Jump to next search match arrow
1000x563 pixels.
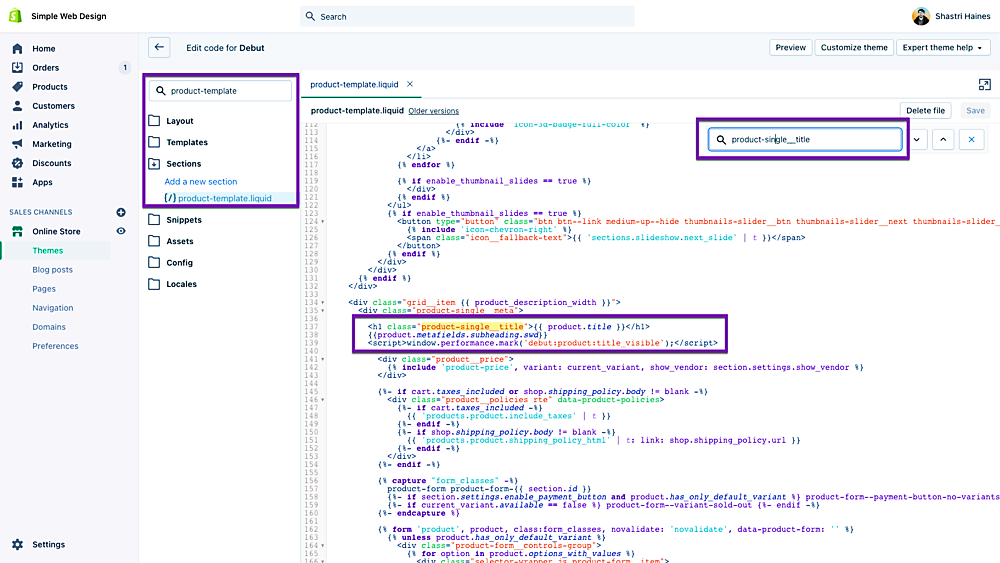pyautogui.click(x=916, y=140)
